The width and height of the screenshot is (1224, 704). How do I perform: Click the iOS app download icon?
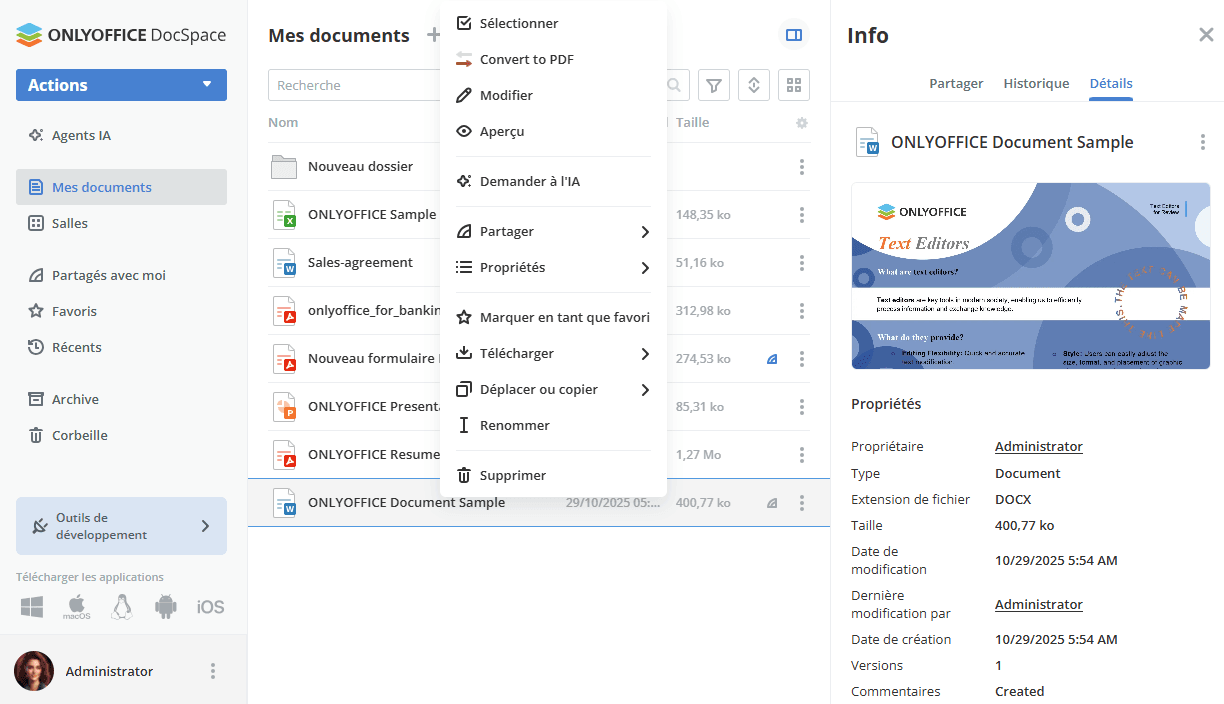coord(210,606)
